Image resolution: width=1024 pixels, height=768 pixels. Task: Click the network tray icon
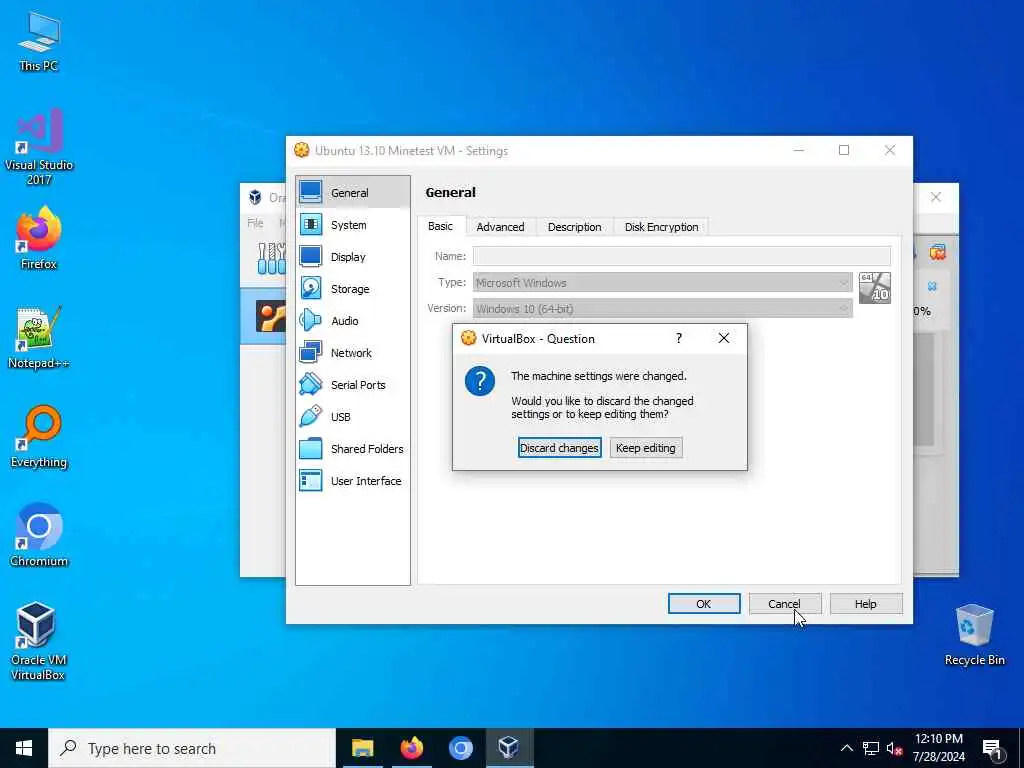(871, 748)
